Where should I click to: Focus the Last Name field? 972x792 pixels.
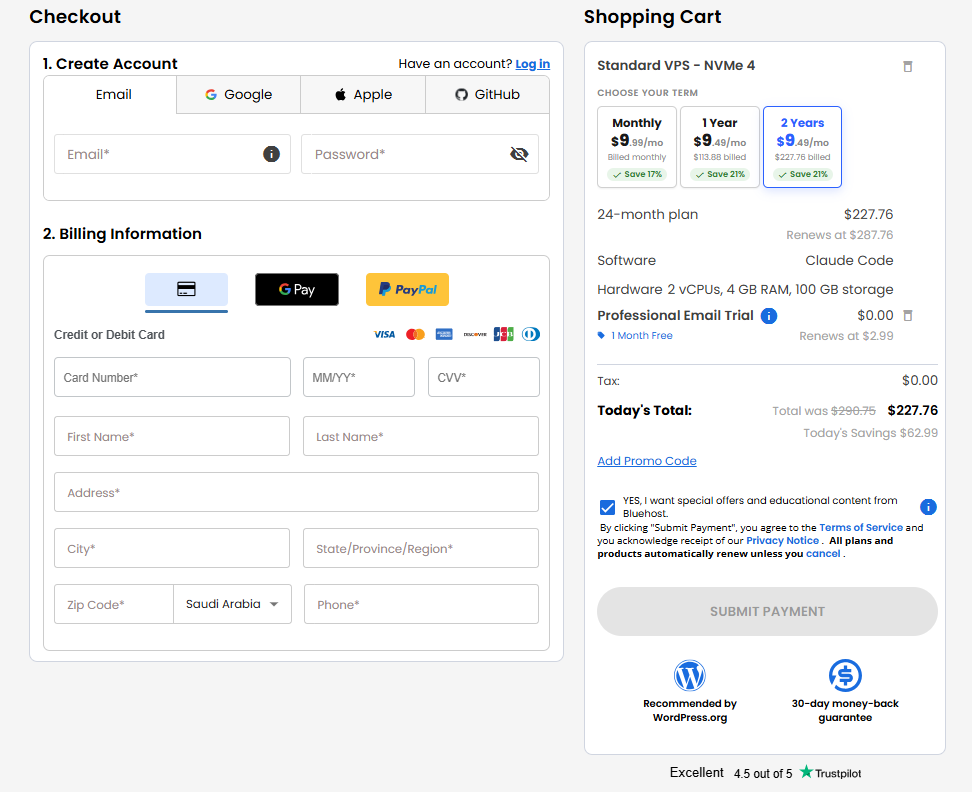click(421, 436)
